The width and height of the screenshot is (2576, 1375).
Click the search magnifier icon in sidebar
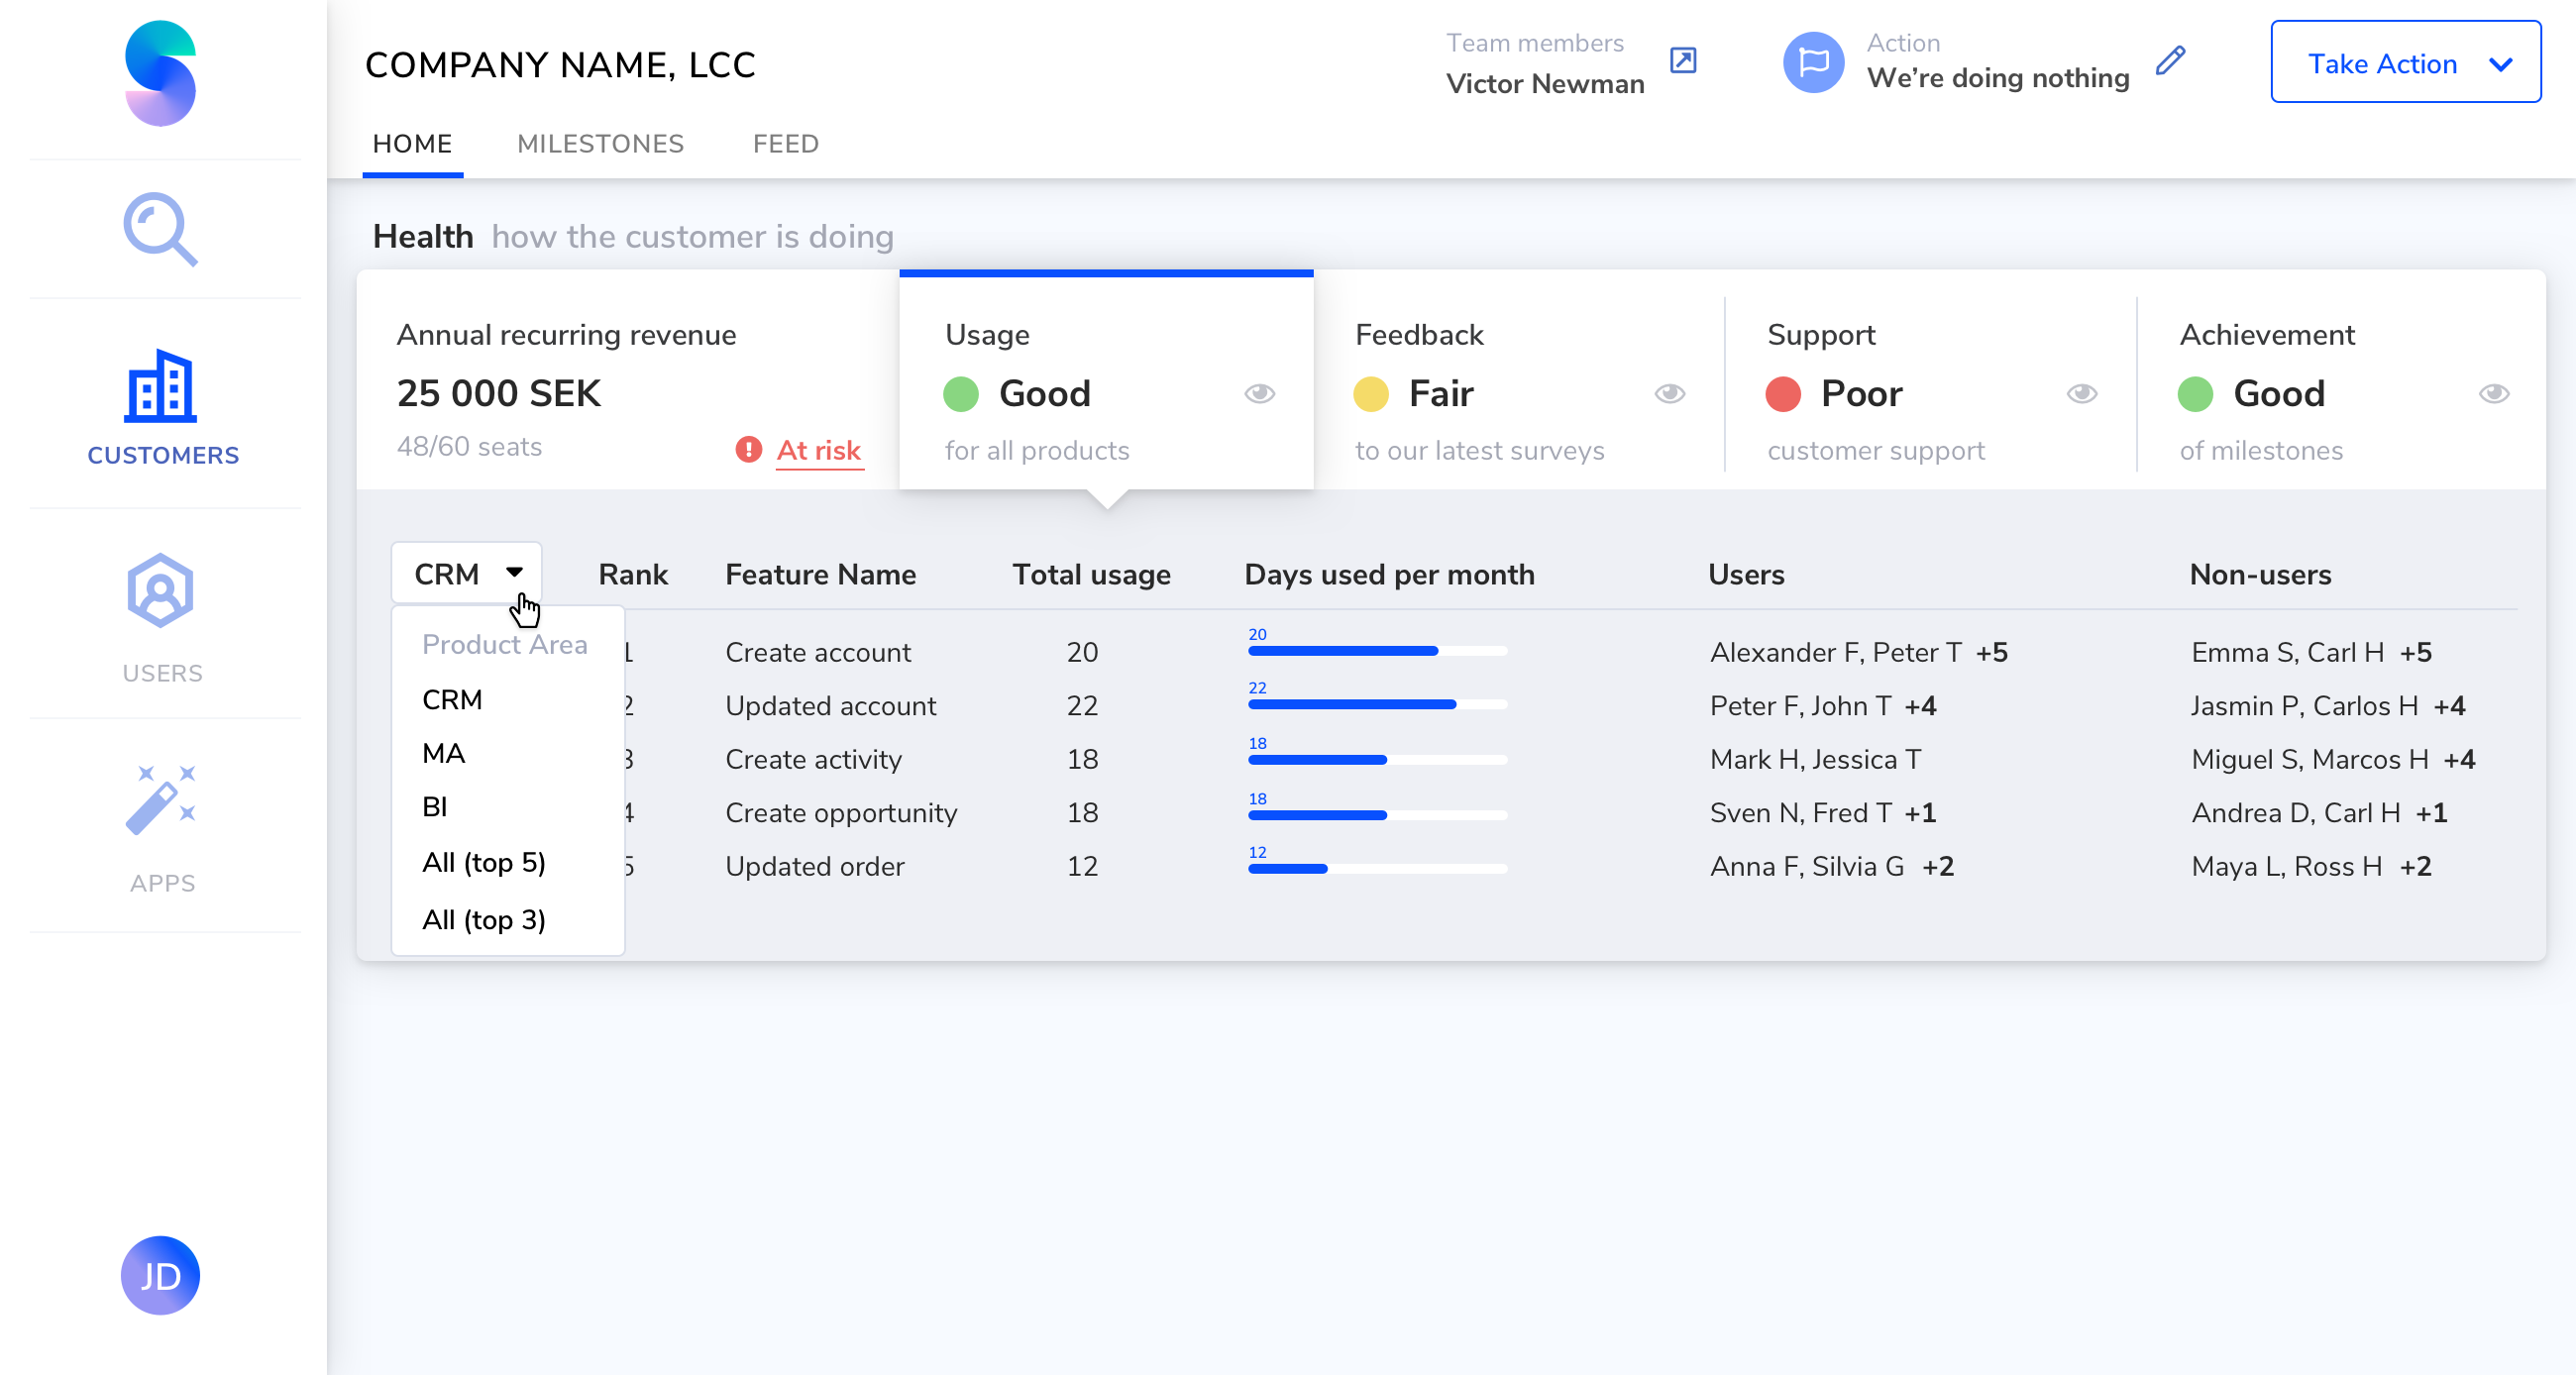[160, 229]
